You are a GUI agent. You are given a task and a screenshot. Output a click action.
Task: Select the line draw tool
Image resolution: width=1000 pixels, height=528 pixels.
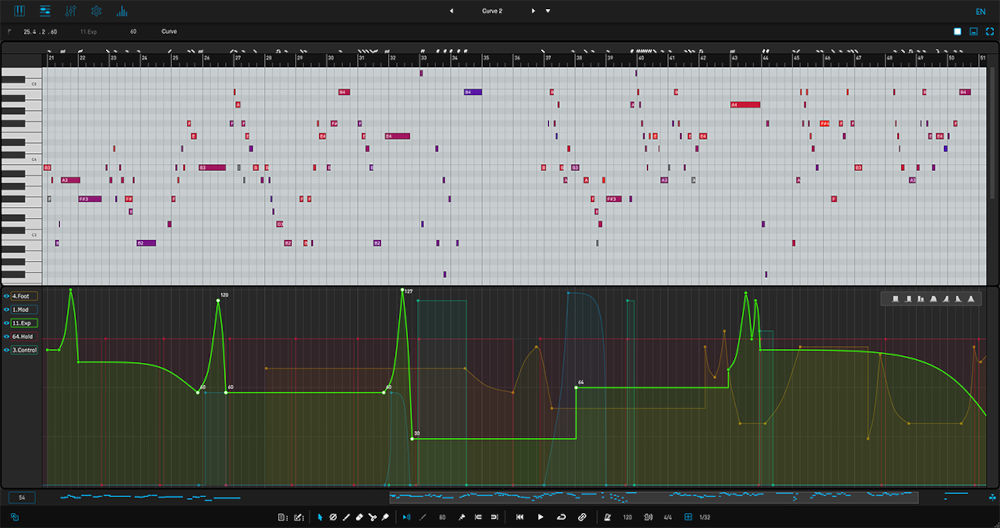pyautogui.click(x=346, y=517)
